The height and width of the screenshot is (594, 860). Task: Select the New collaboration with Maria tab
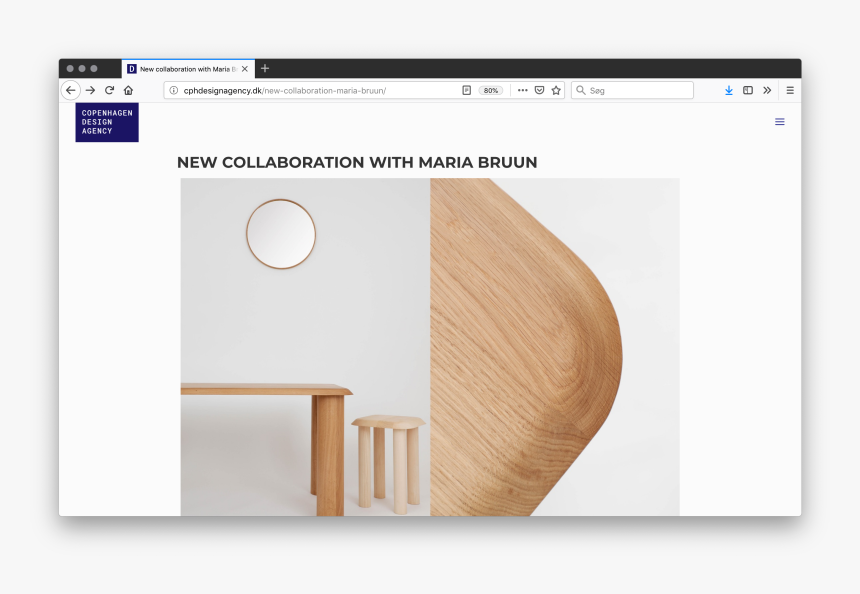tap(188, 69)
